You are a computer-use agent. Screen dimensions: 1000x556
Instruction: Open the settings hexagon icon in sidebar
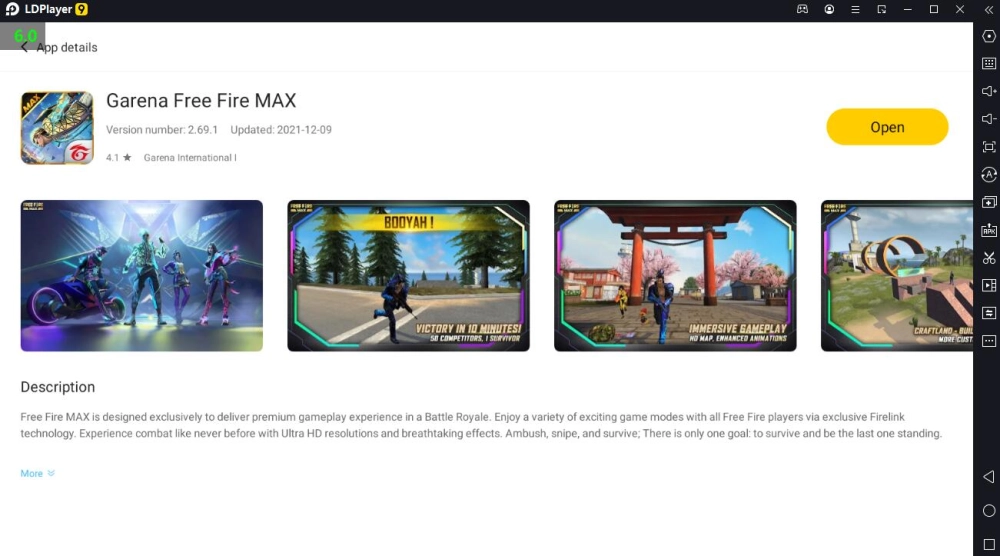tap(989, 36)
